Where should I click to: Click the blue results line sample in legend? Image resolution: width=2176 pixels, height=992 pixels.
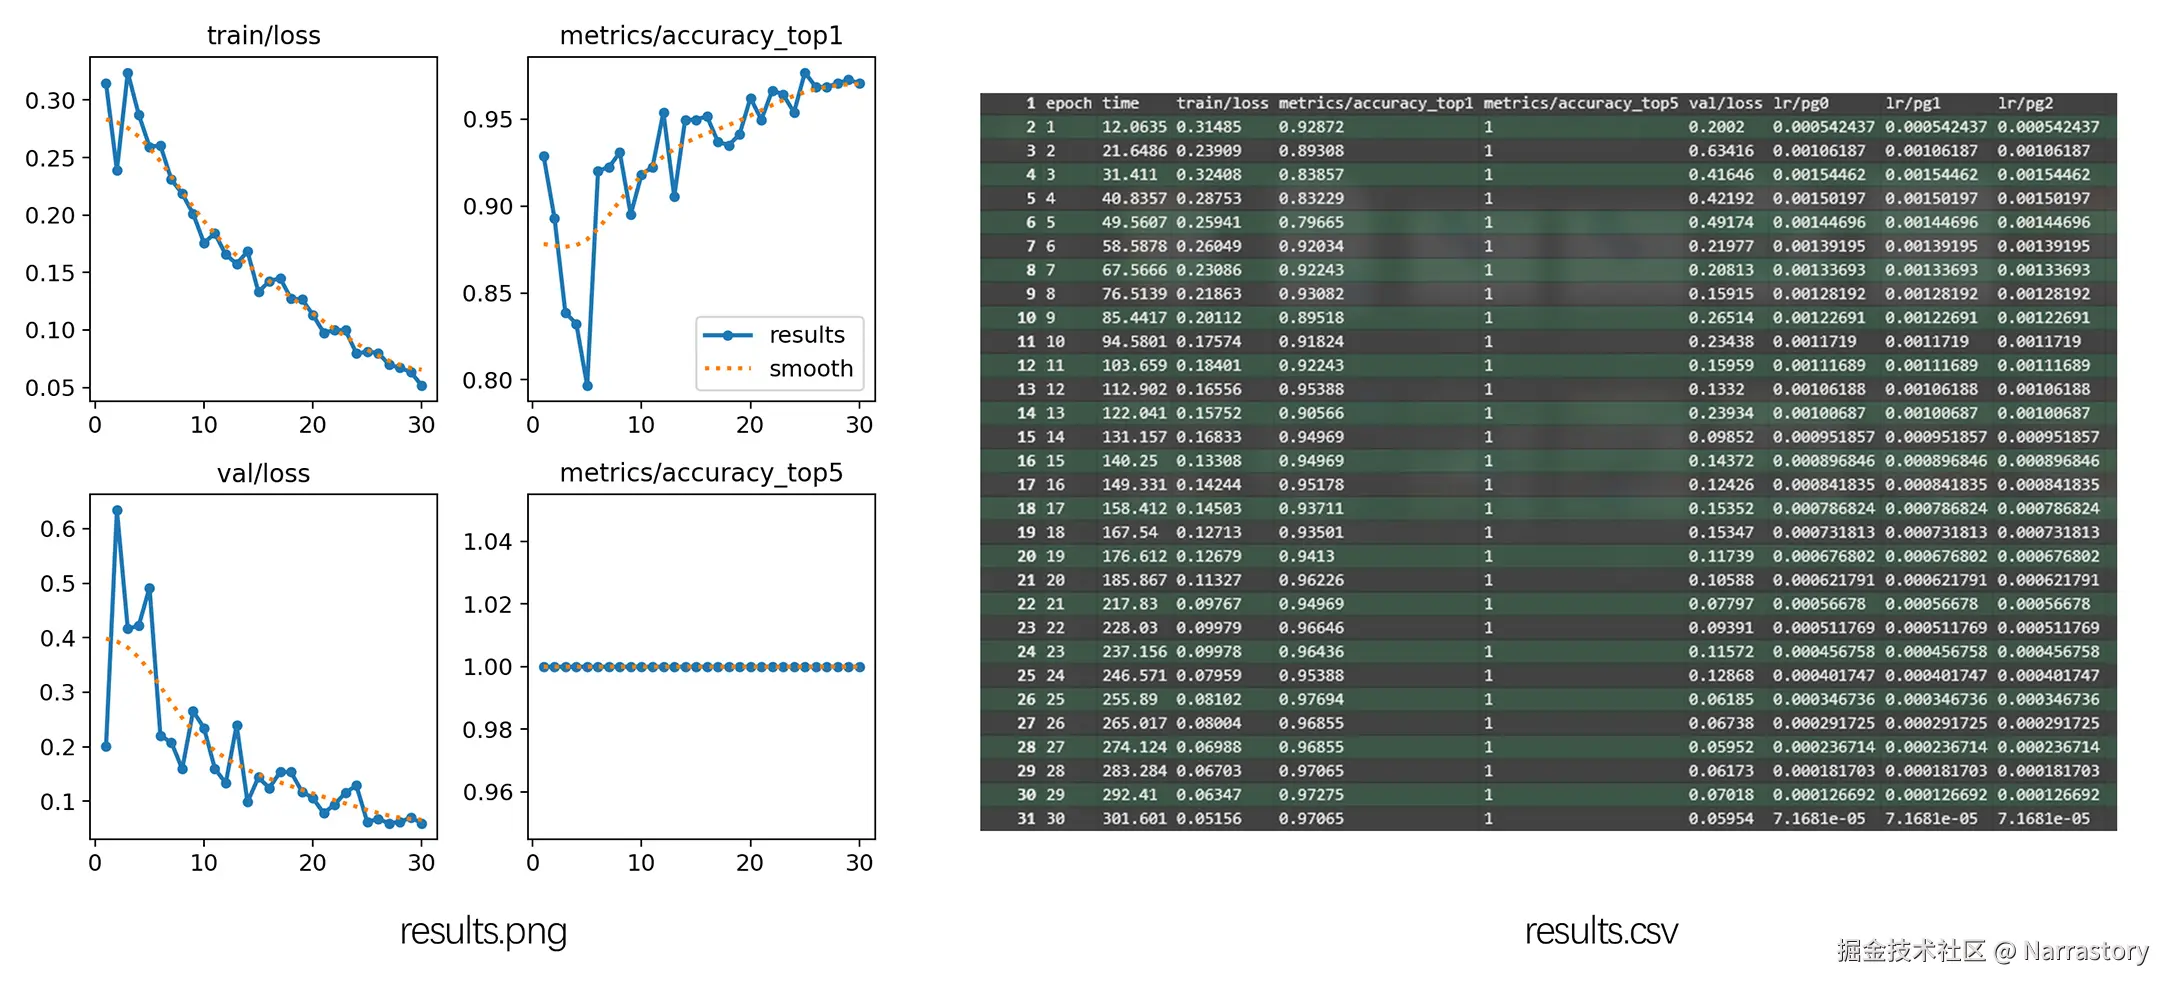click(x=728, y=335)
